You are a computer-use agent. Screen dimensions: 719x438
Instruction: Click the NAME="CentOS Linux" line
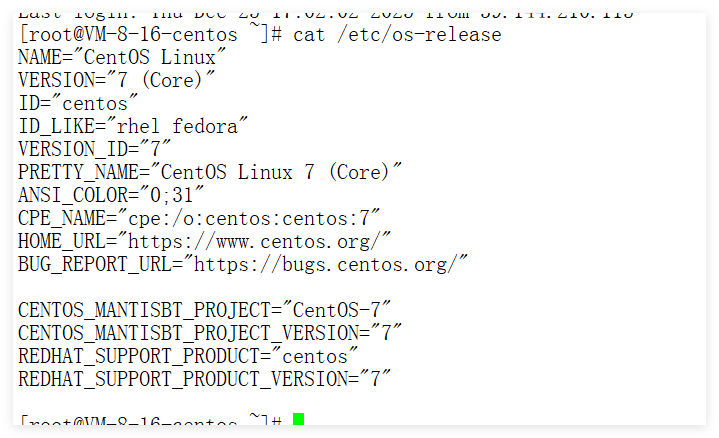coord(122,57)
